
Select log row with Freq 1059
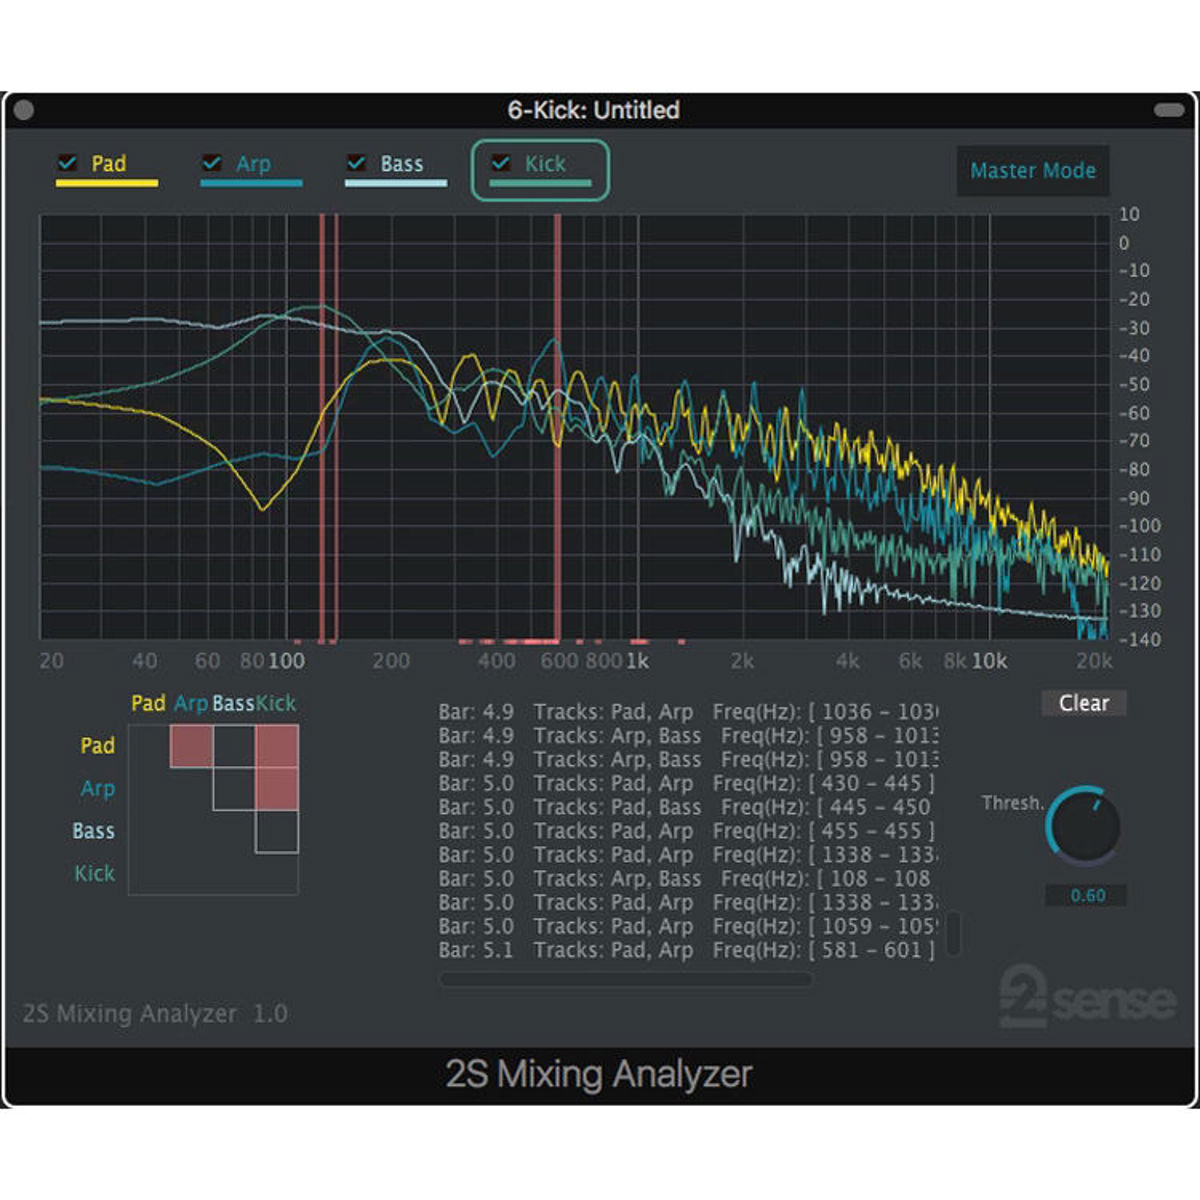pyautogui.click(x=687, y=926)
